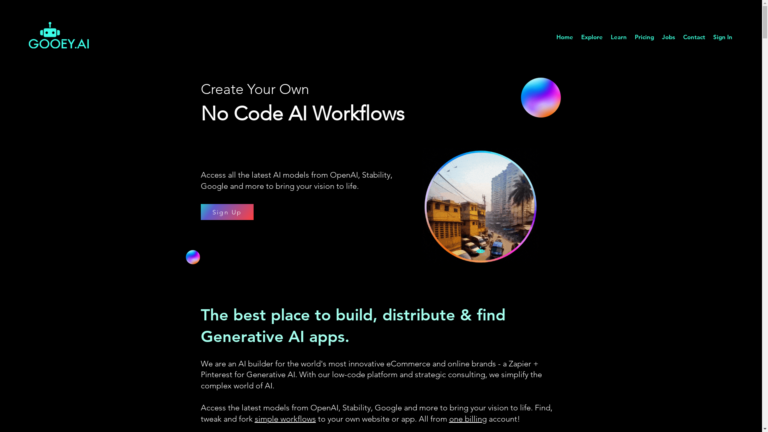
Task: Click the "Create Your Own" subtitle text
Action: 254,89
